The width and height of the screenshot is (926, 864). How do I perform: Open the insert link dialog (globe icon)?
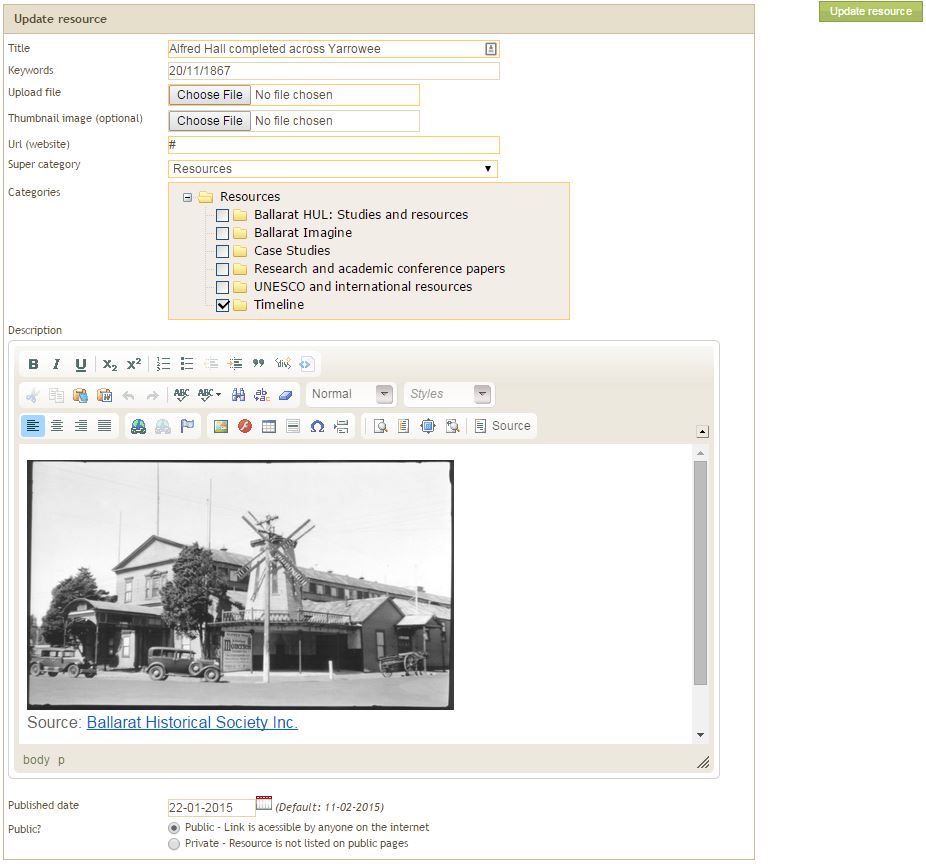click(x=138, y=426)
